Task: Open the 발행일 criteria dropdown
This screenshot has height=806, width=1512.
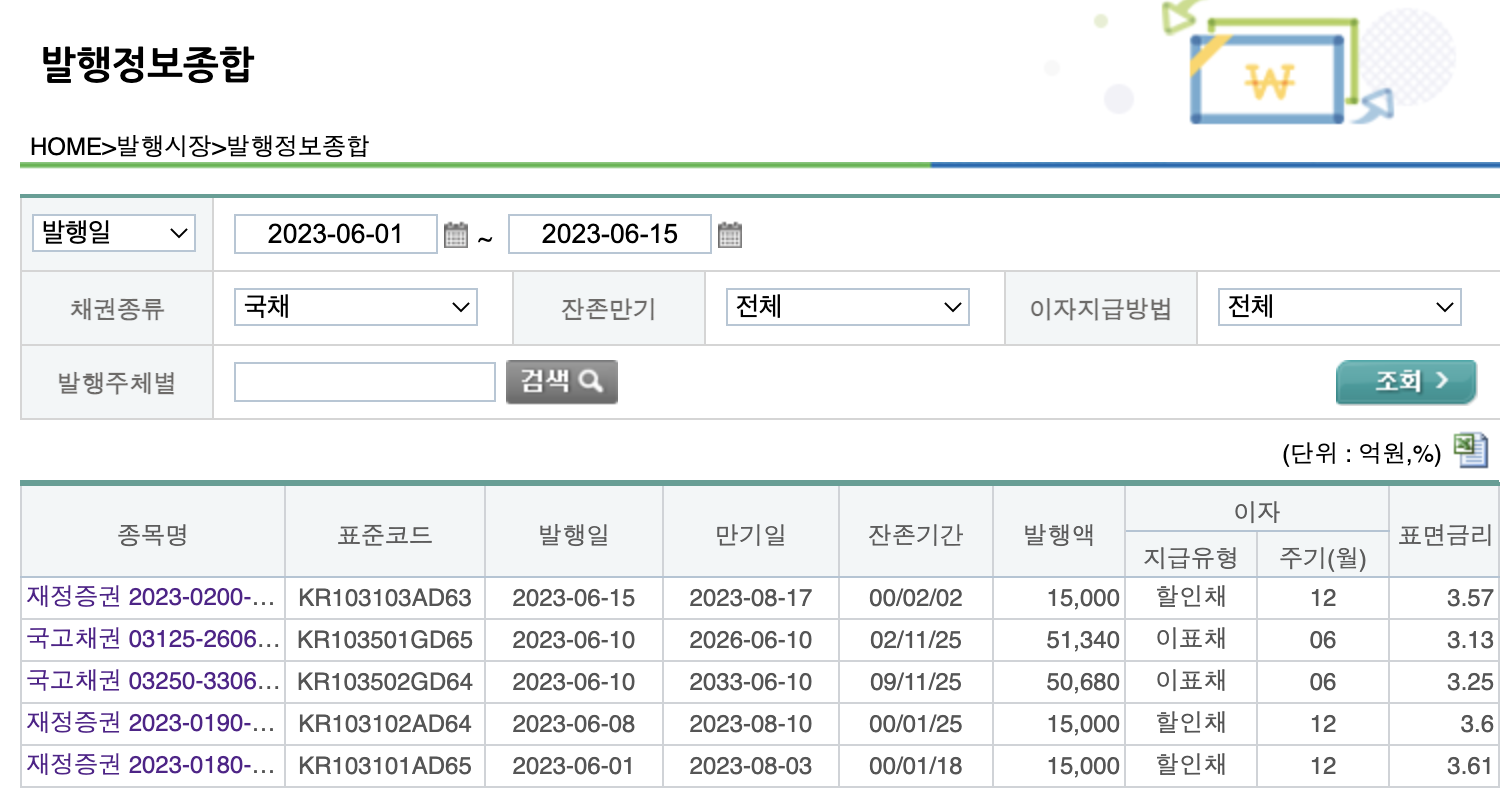Action: pos(112,233)
